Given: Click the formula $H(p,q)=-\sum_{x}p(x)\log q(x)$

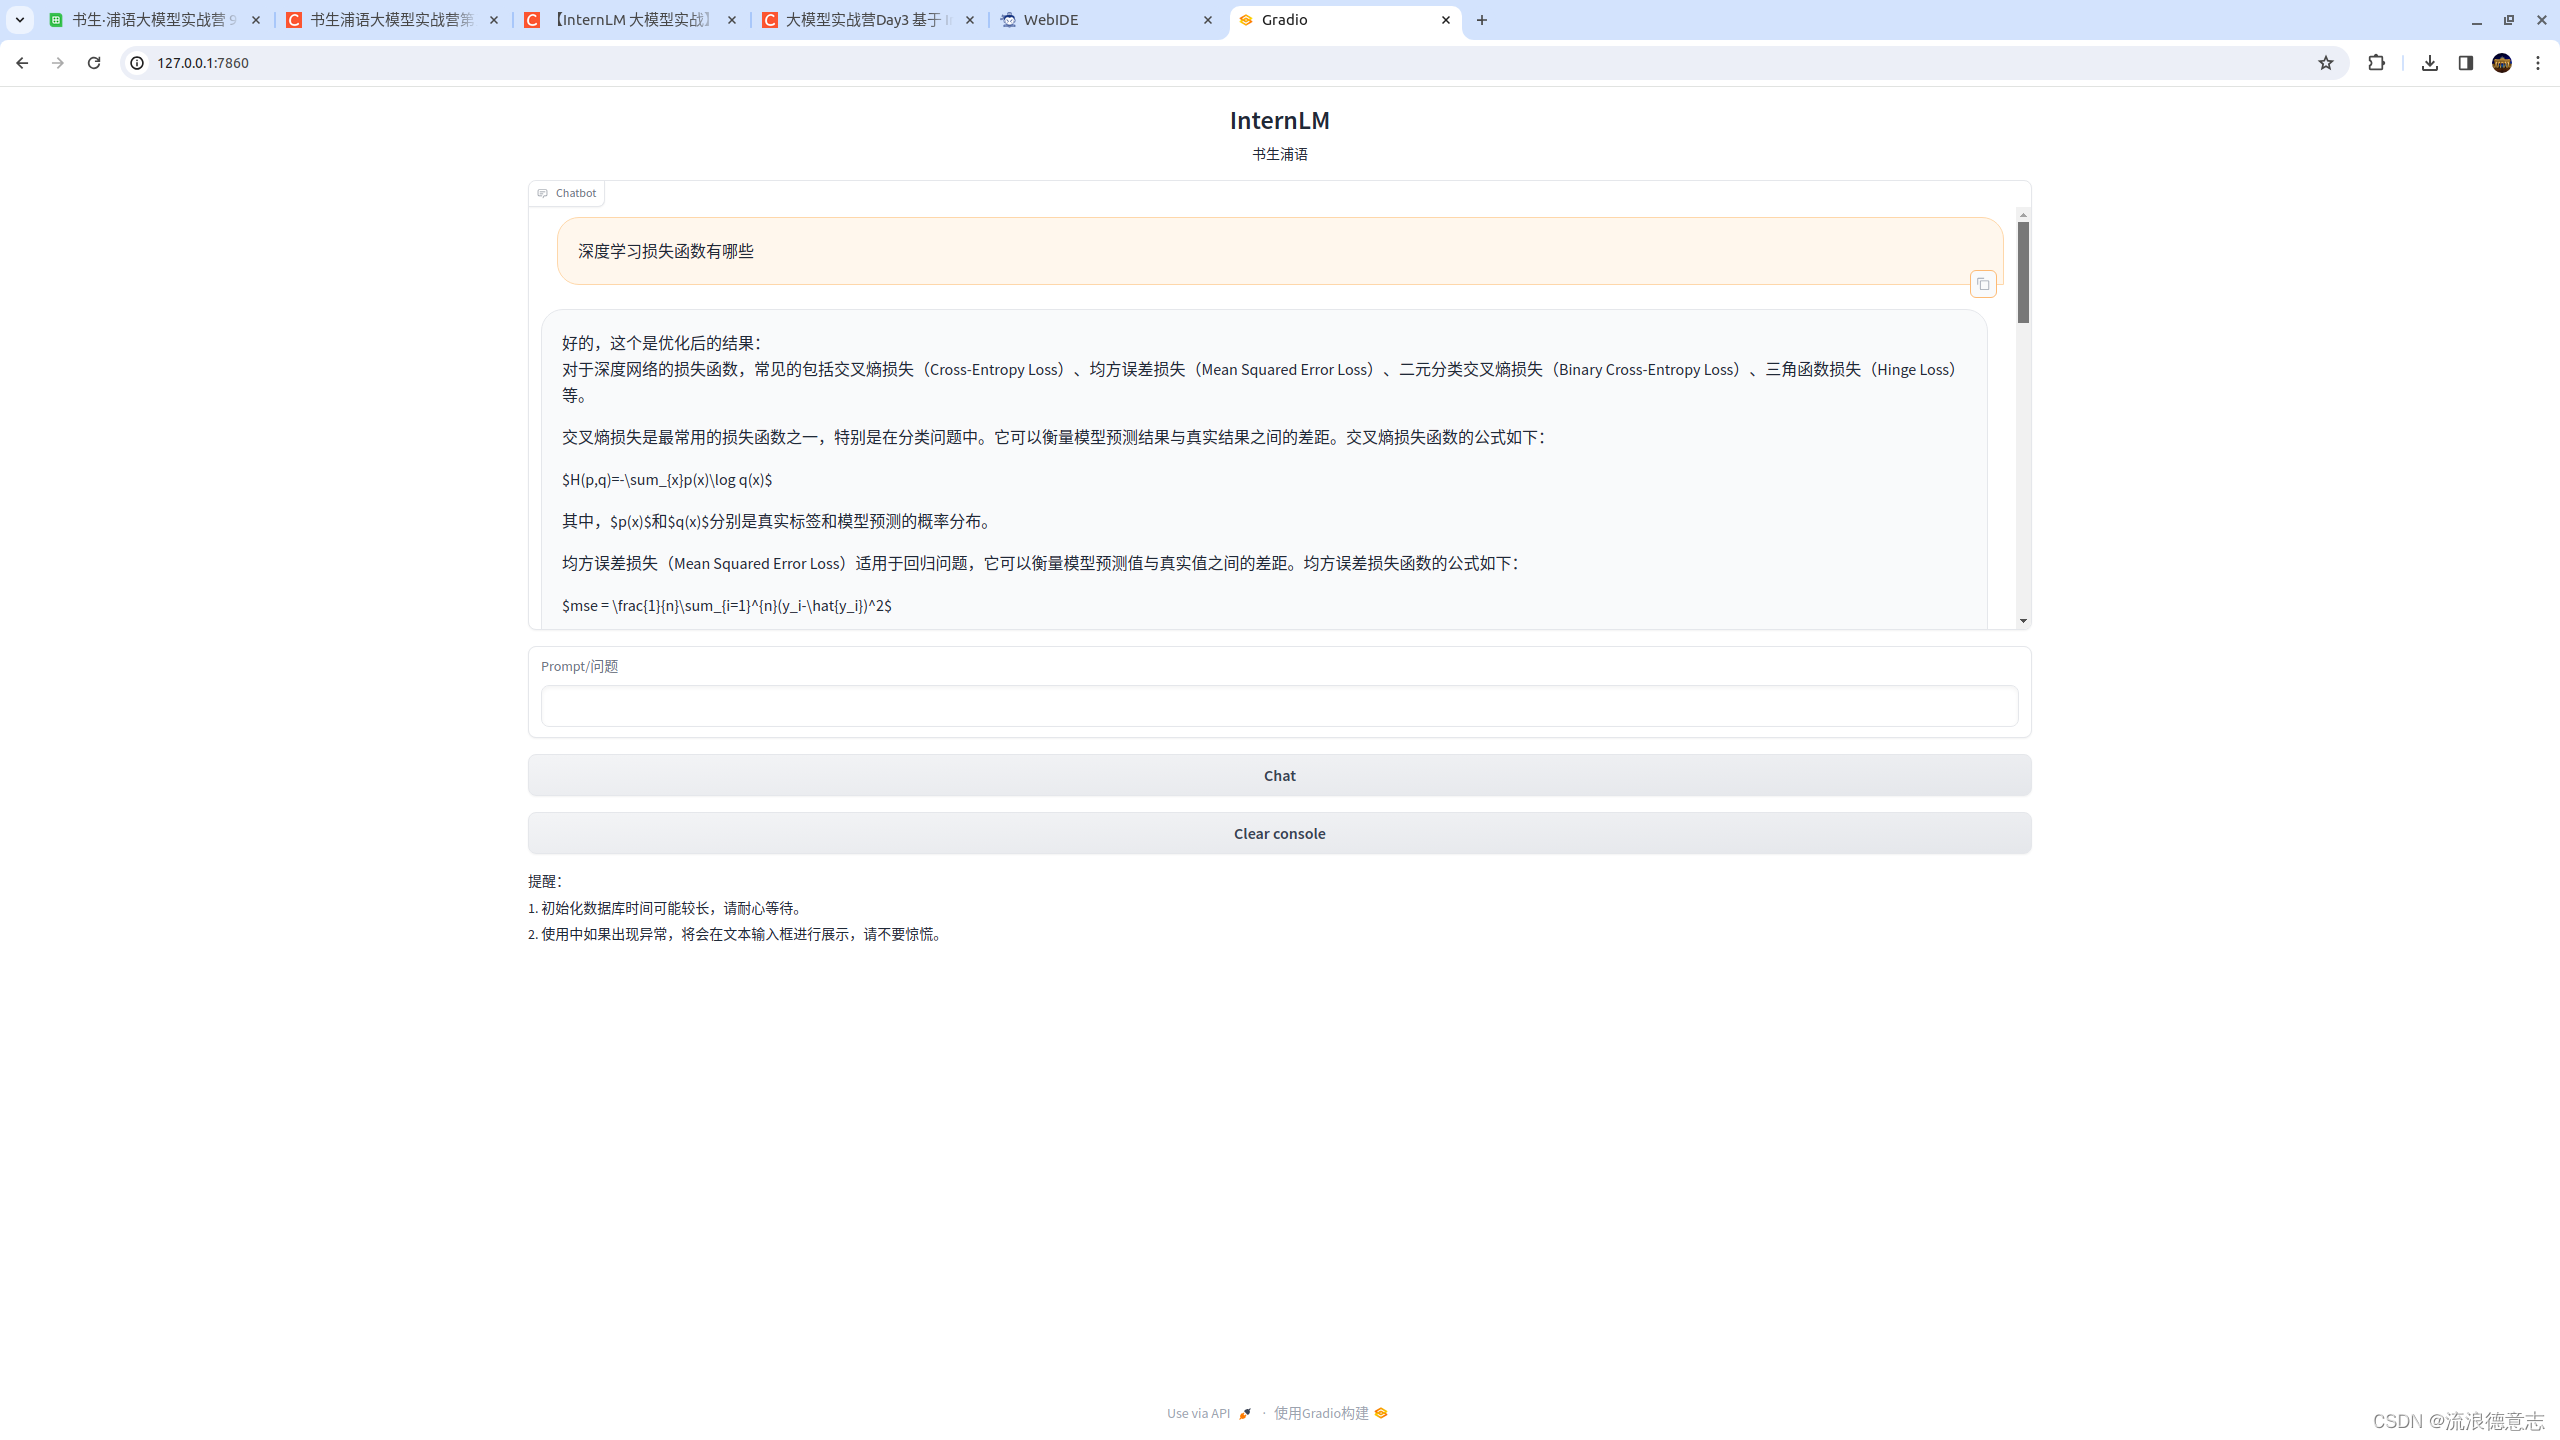Looking at the screenshot, I should (x=667, y=480).
